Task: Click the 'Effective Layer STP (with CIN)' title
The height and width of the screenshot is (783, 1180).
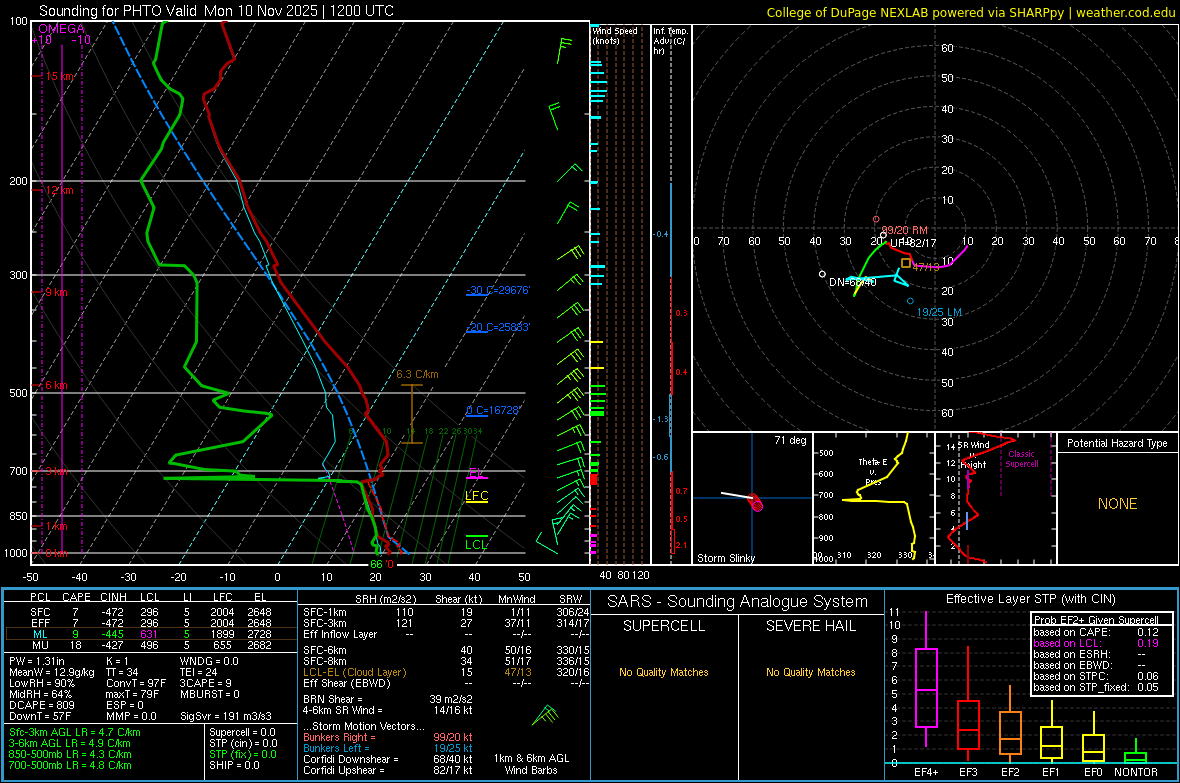Action: (x=1031, y=599)
